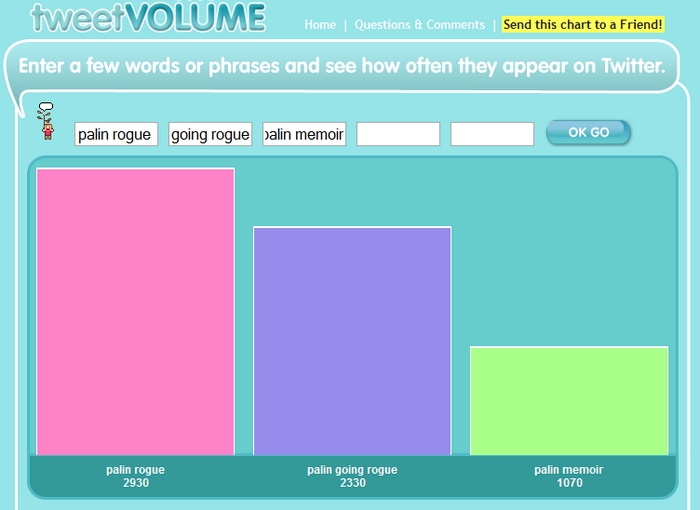Focus the 'palin rogue' input field
This screenshot has height=510, width=700.
coord(116,134)
